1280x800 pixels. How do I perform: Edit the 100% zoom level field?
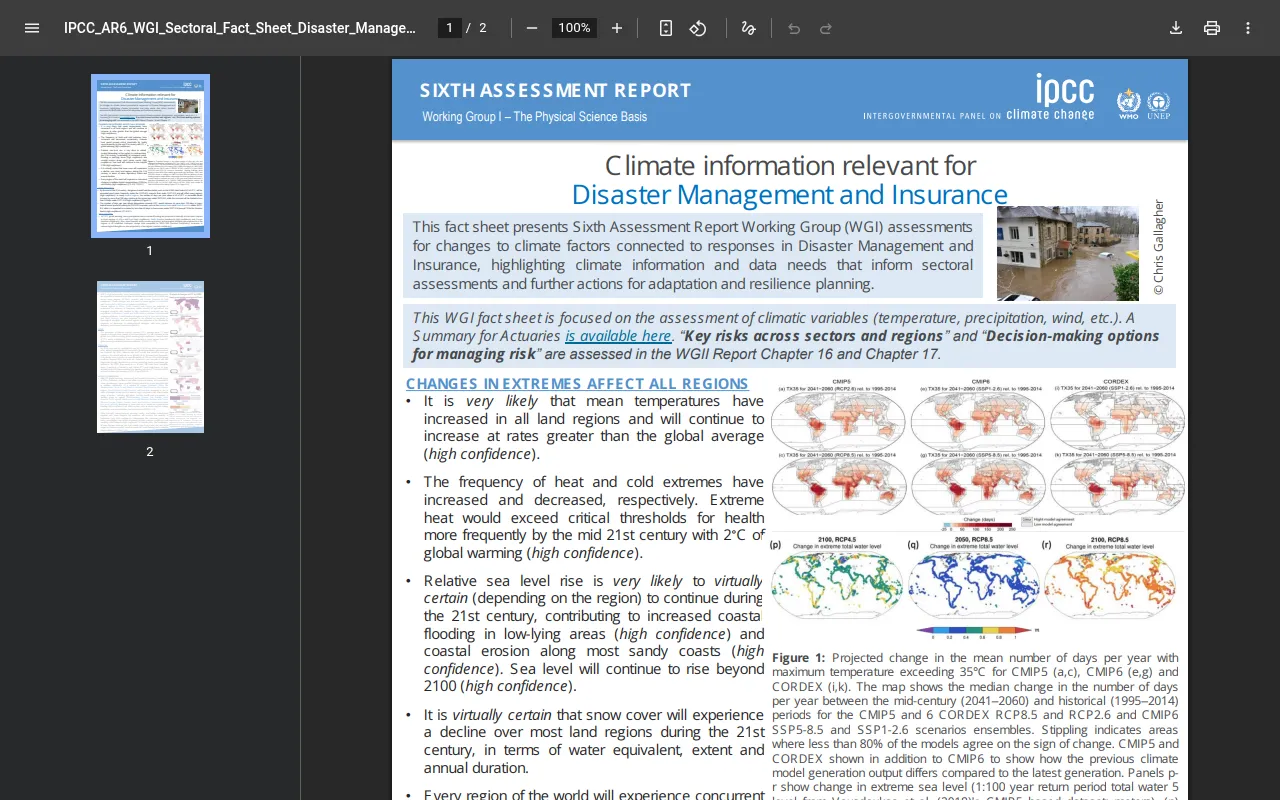(574, 28)
